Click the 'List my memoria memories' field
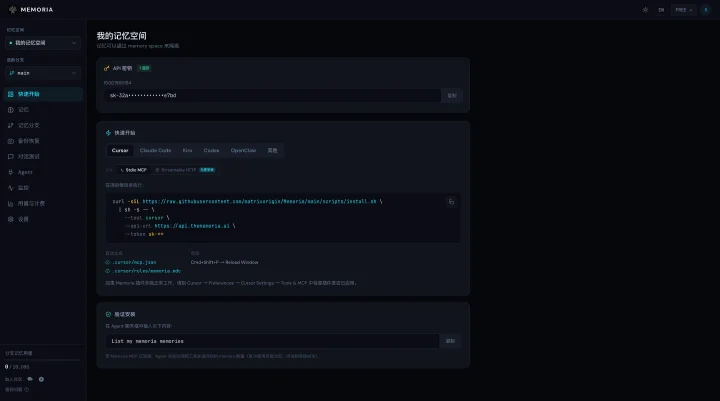This screenshot has height=401, width=720. pyautogui.click(x=272, y=341)
